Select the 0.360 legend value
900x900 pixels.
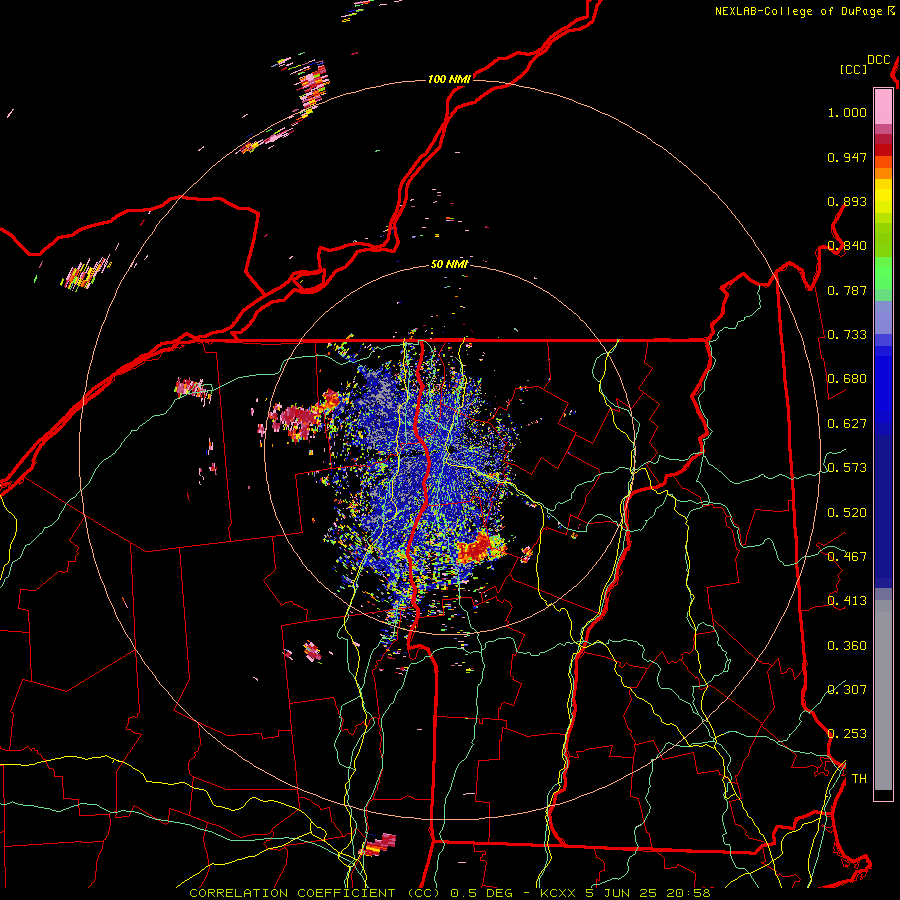click(x=847, y=645)
